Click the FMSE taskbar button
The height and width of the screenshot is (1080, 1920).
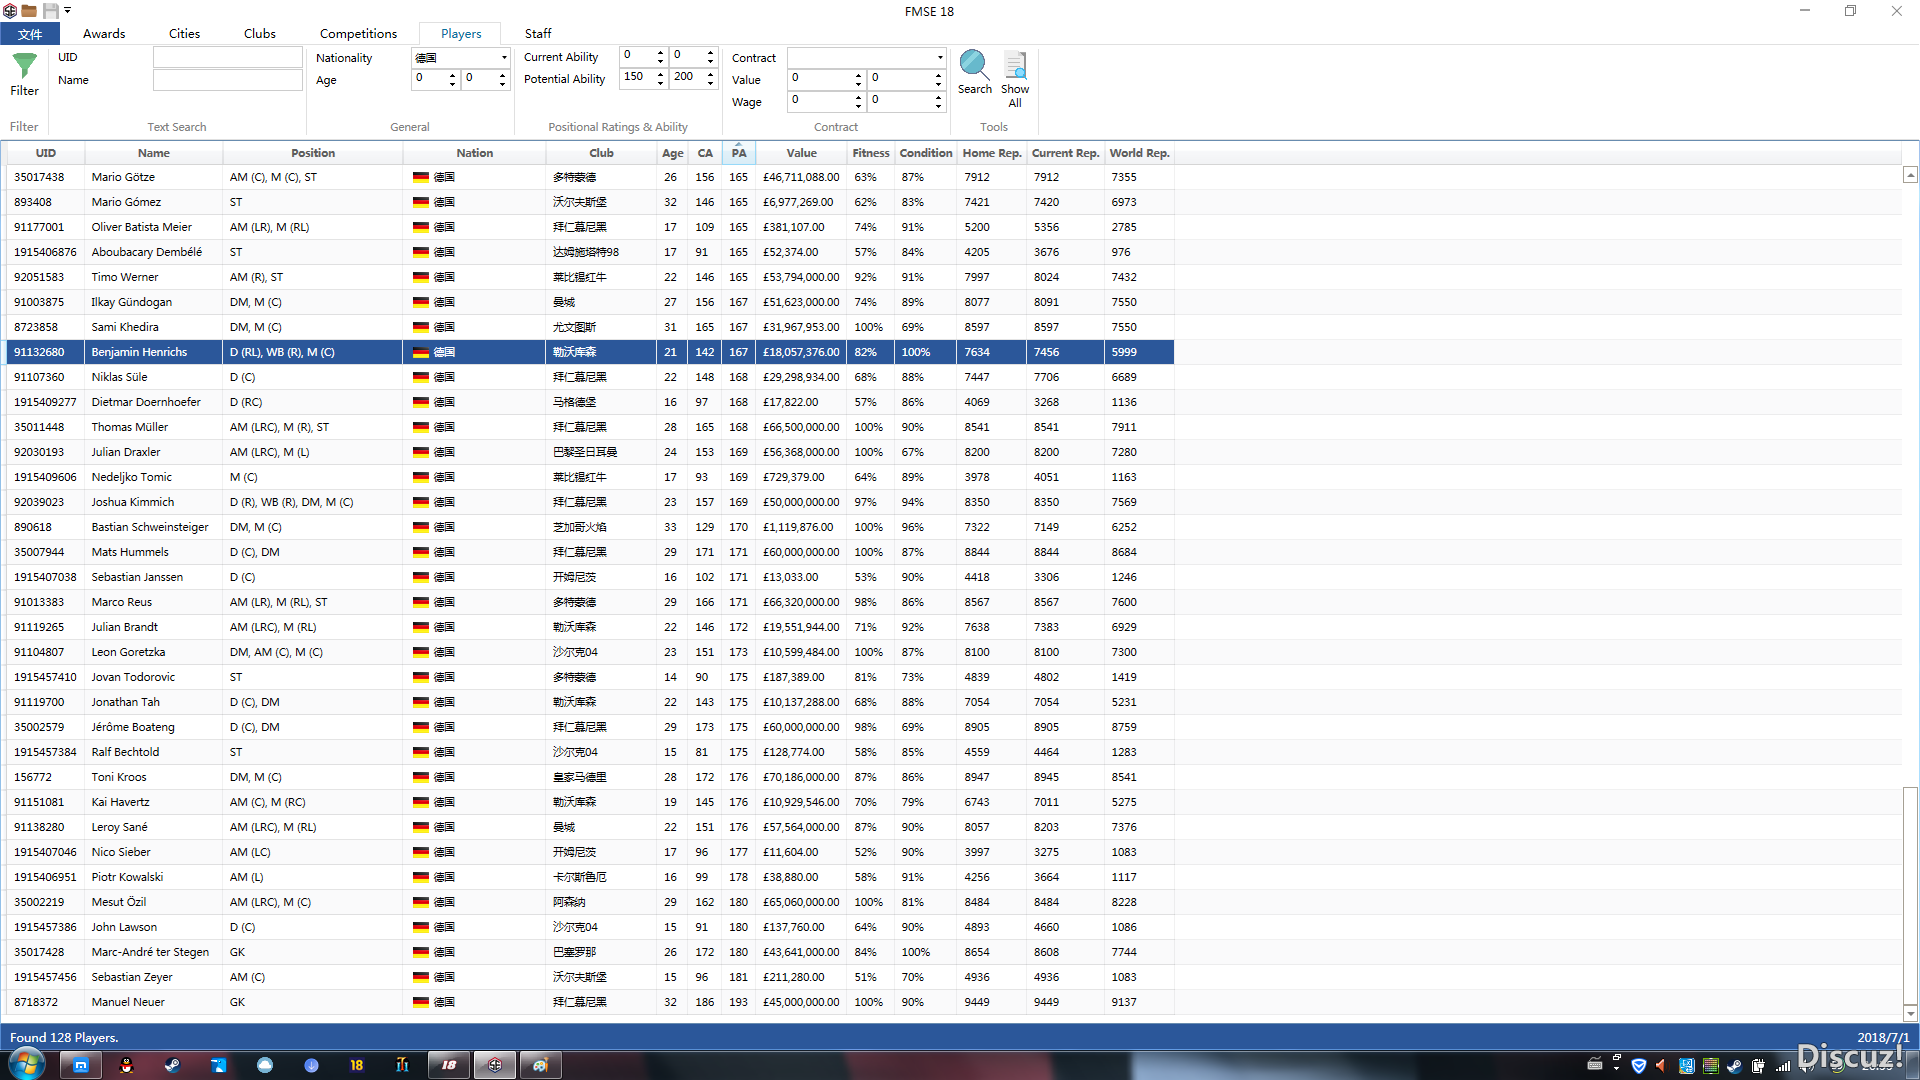coord(494,1065)
